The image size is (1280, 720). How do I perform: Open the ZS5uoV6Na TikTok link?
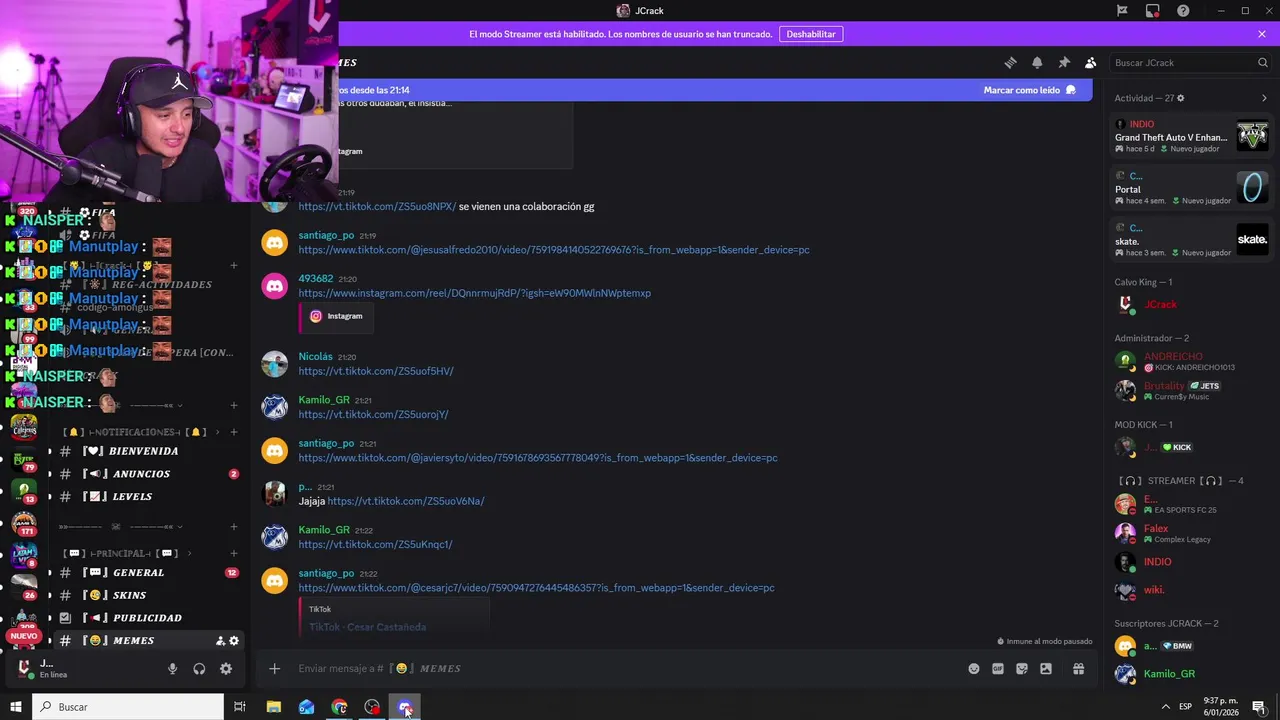pyautogui.click(x=406, y=501)
